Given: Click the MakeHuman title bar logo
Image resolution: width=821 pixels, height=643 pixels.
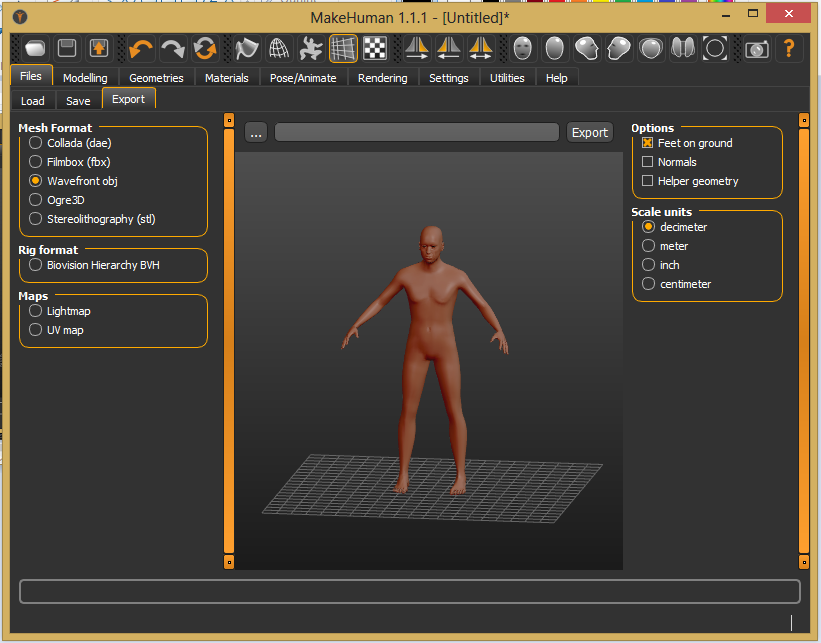Looking at the screenshot, I should [x=20, y=17].
